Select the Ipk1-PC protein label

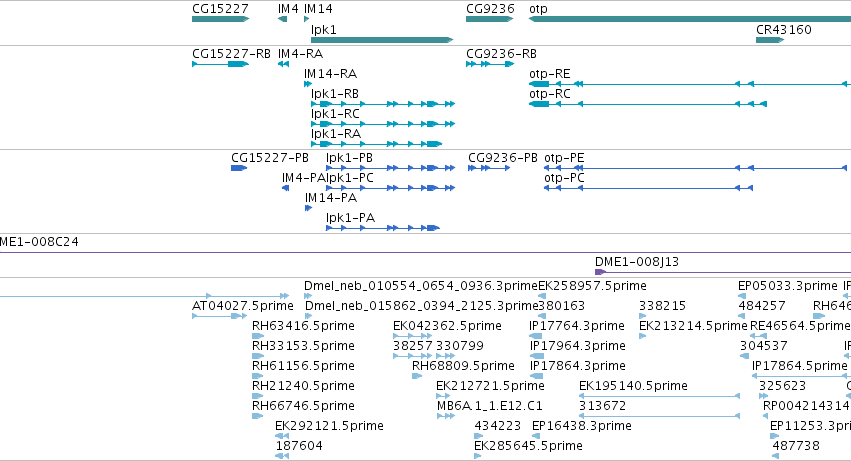coord(350,178)
